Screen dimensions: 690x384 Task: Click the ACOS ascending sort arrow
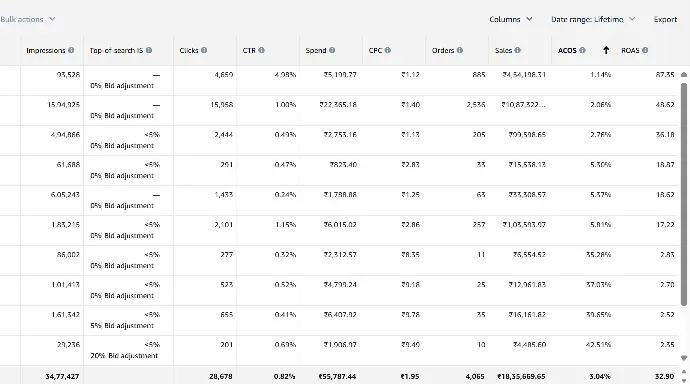click(x=606, y=50)
